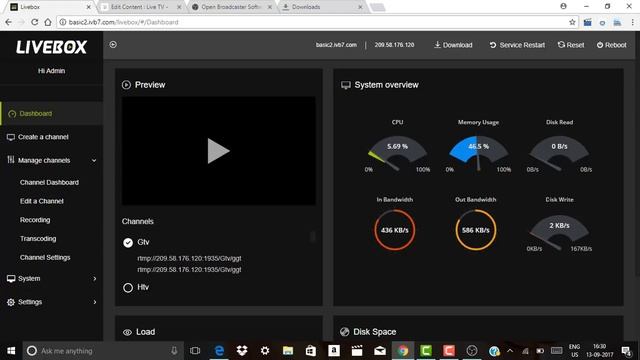Click the System overview monitor icon
This screenshot has height=360, width=640.
[346, 85]
